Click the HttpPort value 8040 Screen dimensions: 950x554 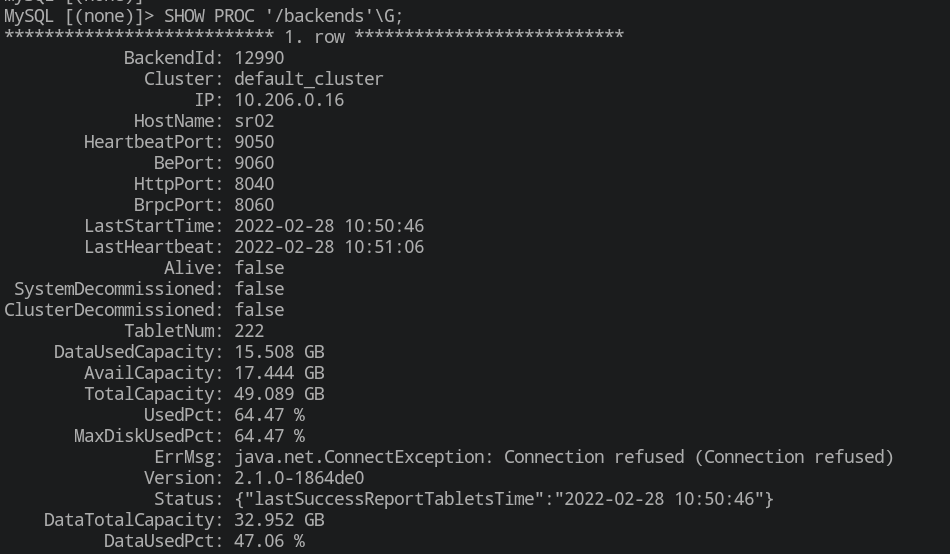(254, 184)
